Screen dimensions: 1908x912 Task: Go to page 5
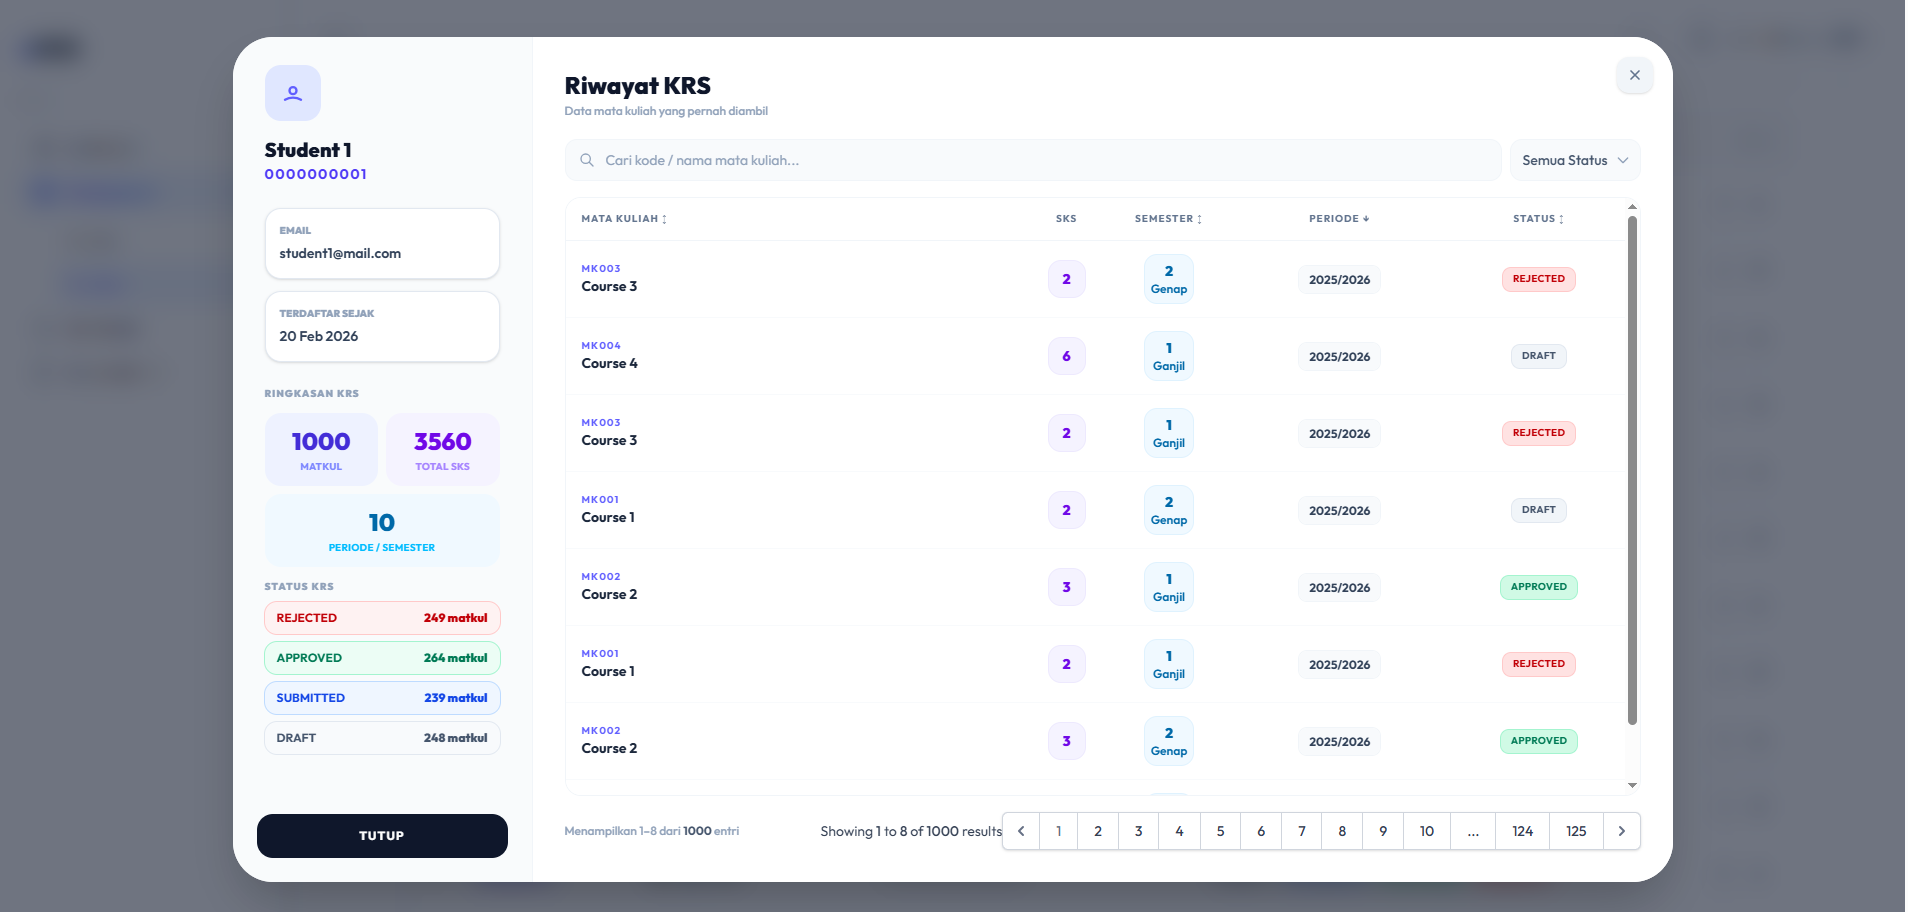(x=1220, y=831)
